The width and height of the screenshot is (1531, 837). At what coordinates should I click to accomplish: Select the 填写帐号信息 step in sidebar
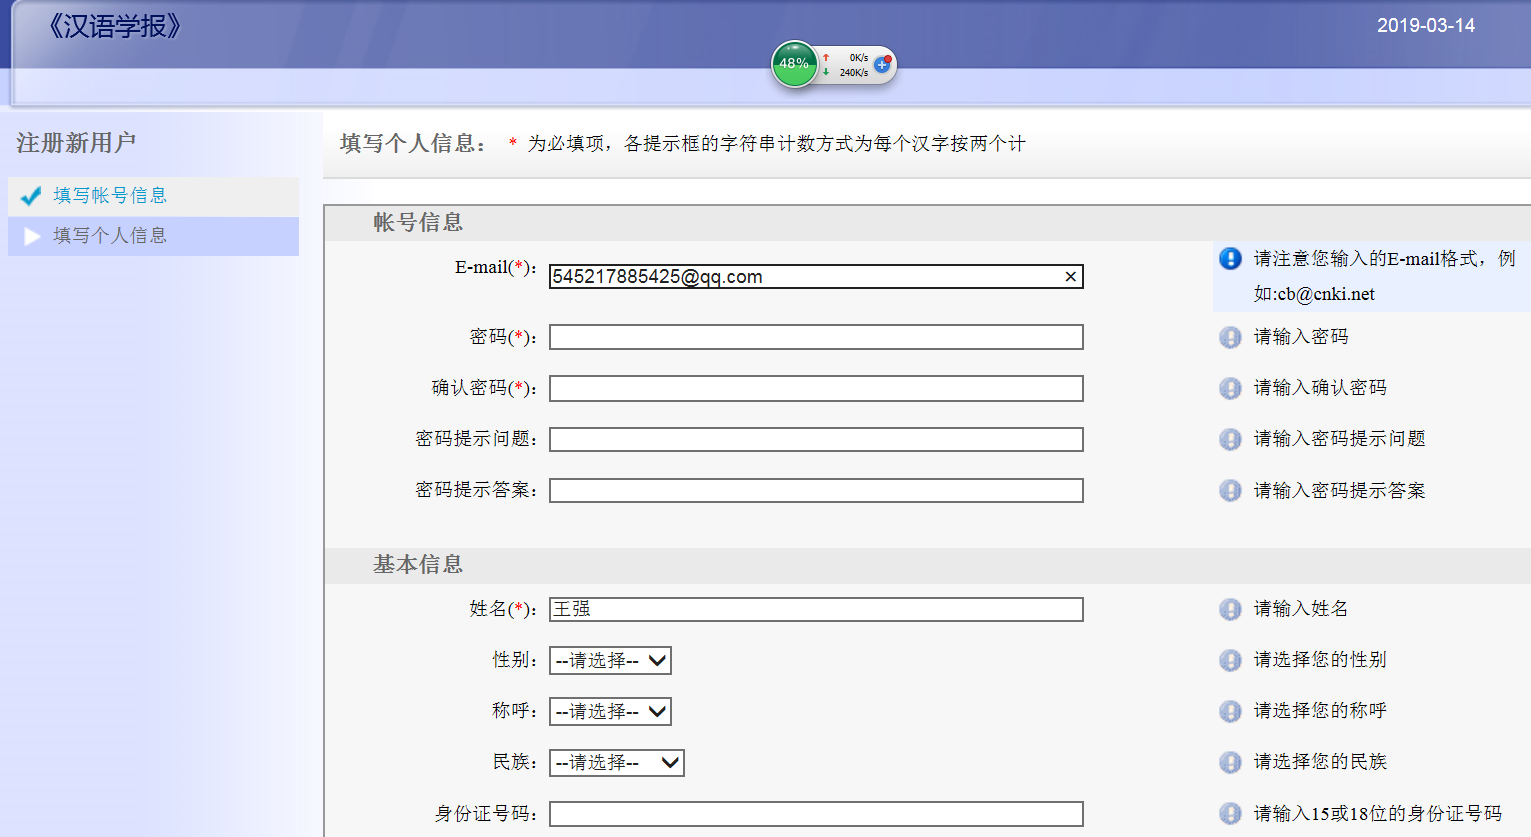tap(110, 196)
